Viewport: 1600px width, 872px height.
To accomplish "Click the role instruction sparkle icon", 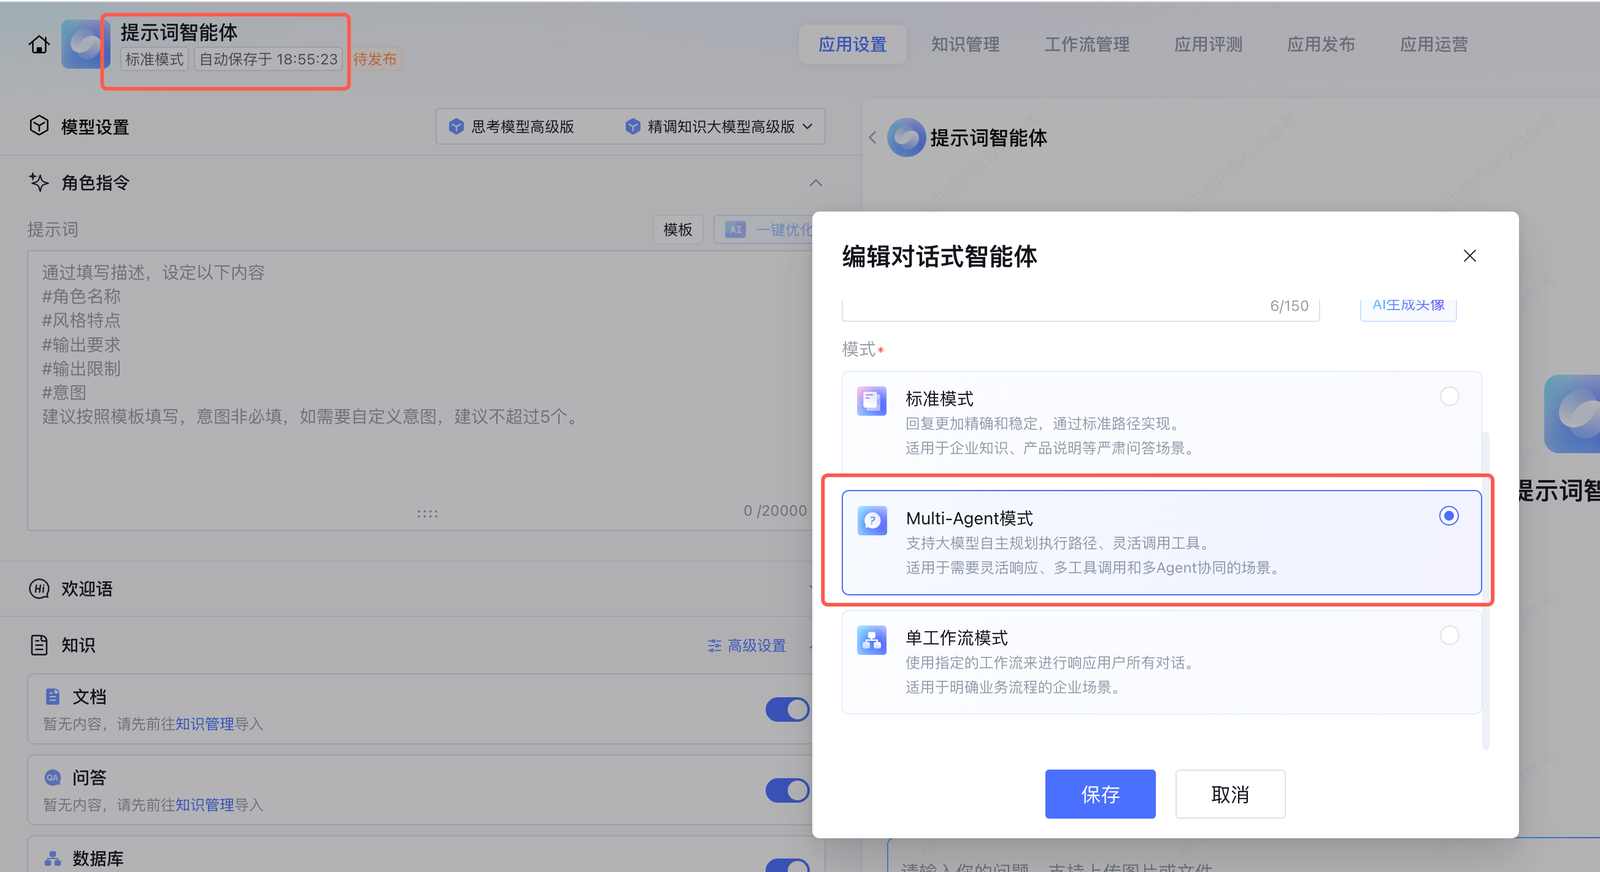I will 39,182.
